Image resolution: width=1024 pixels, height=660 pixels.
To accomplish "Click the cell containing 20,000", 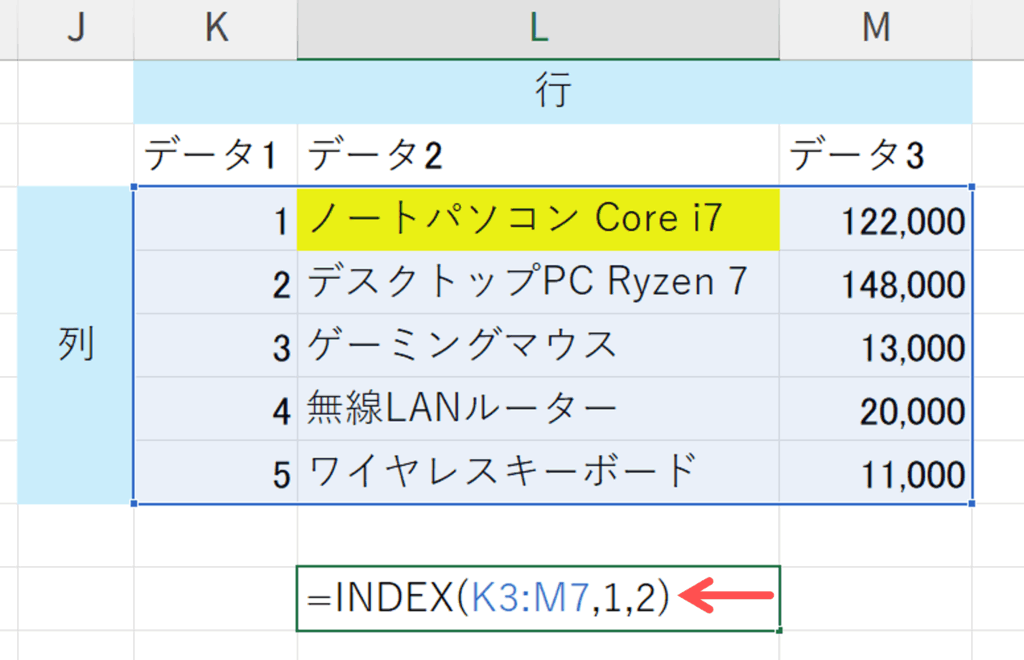I will 876,409.
